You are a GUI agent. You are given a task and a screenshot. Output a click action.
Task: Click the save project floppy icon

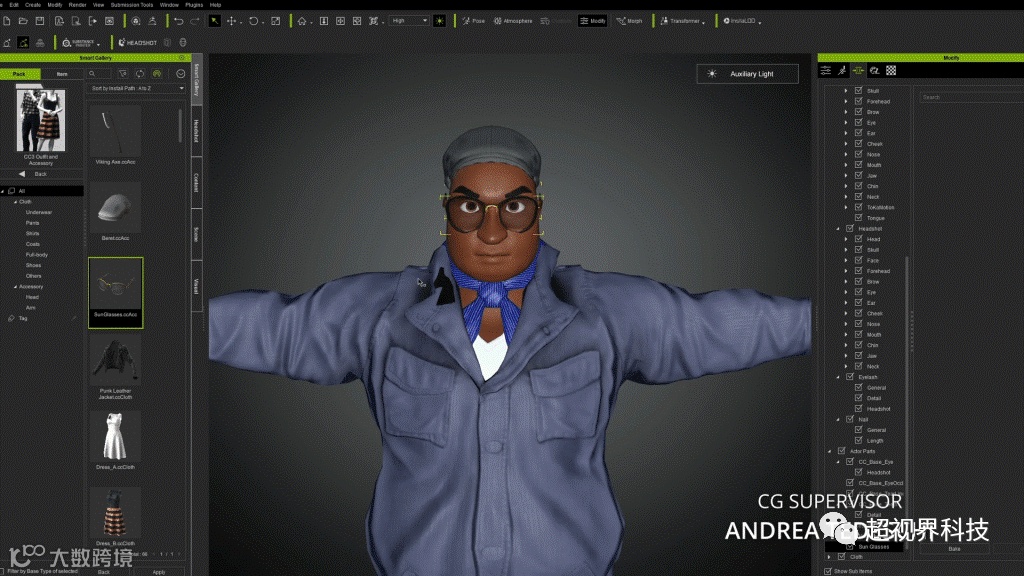(x=39, y=21)
